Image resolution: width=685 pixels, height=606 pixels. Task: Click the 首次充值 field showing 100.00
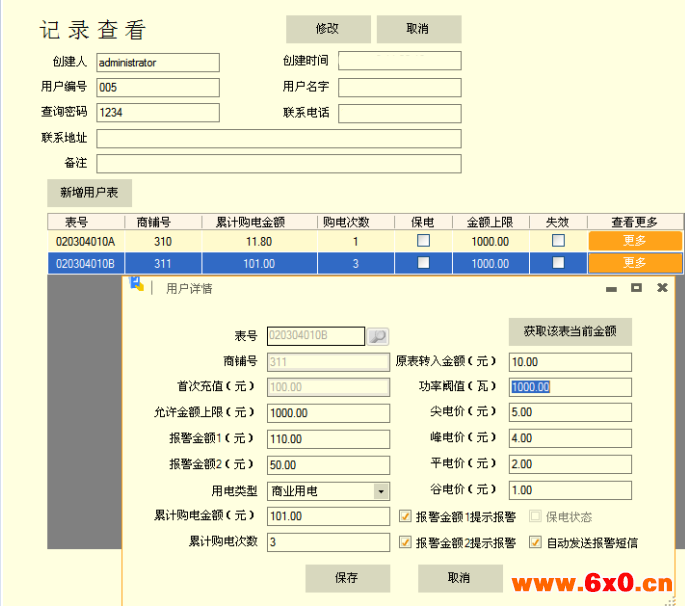pos(329,388)
